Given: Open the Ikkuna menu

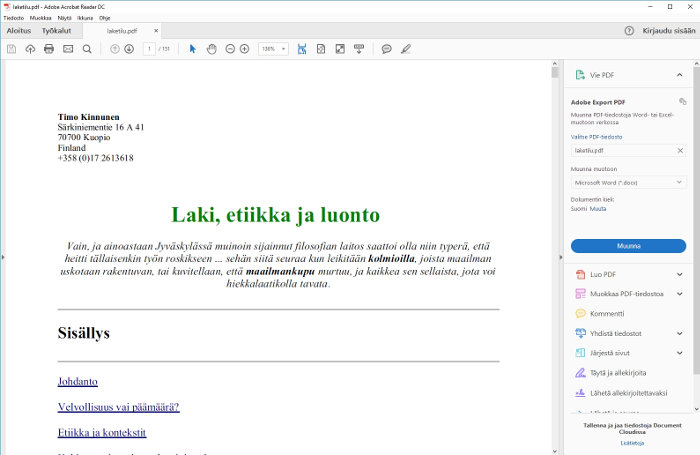Looking at the screenshot, I should [85, 18].
